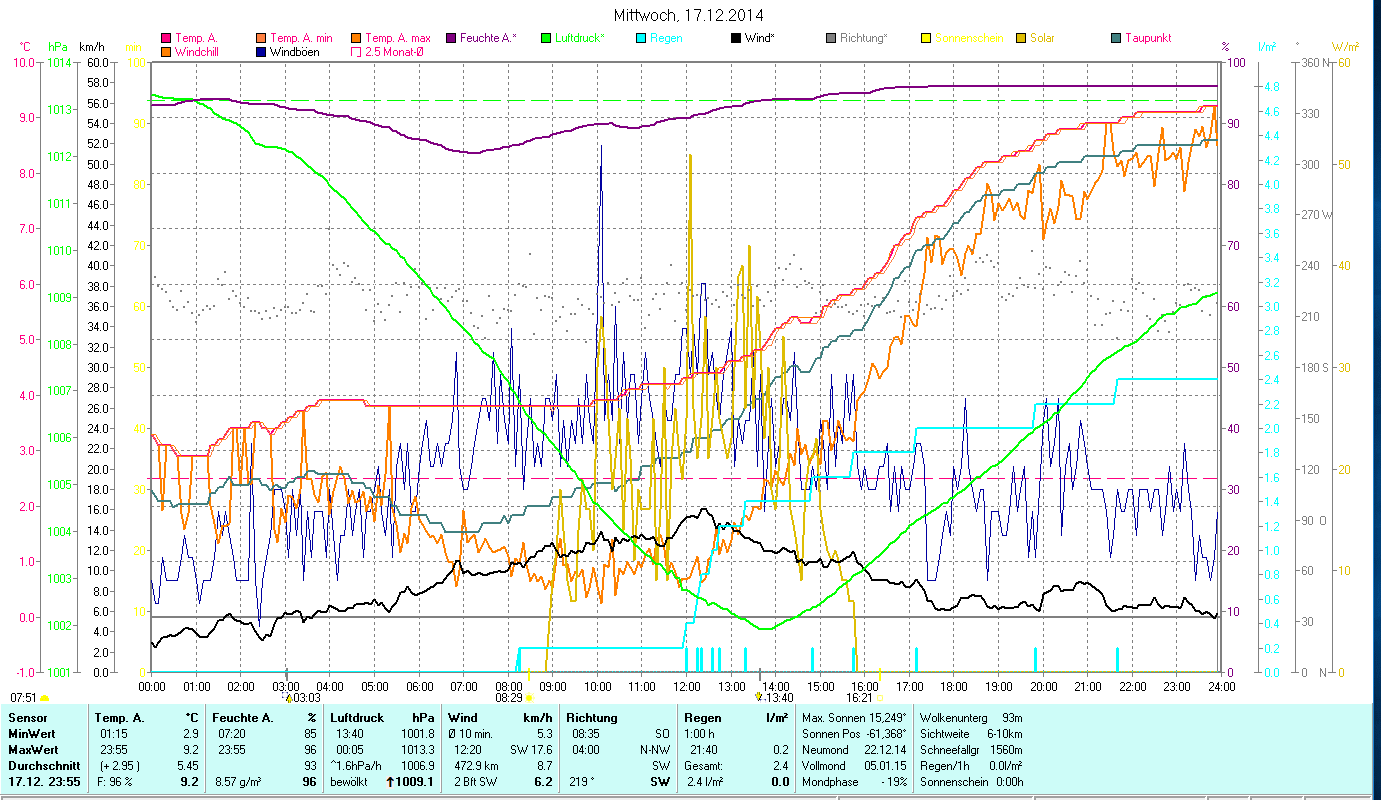Click the Wind column header in table
The image size is (1381, 800).
click(463, 718)
